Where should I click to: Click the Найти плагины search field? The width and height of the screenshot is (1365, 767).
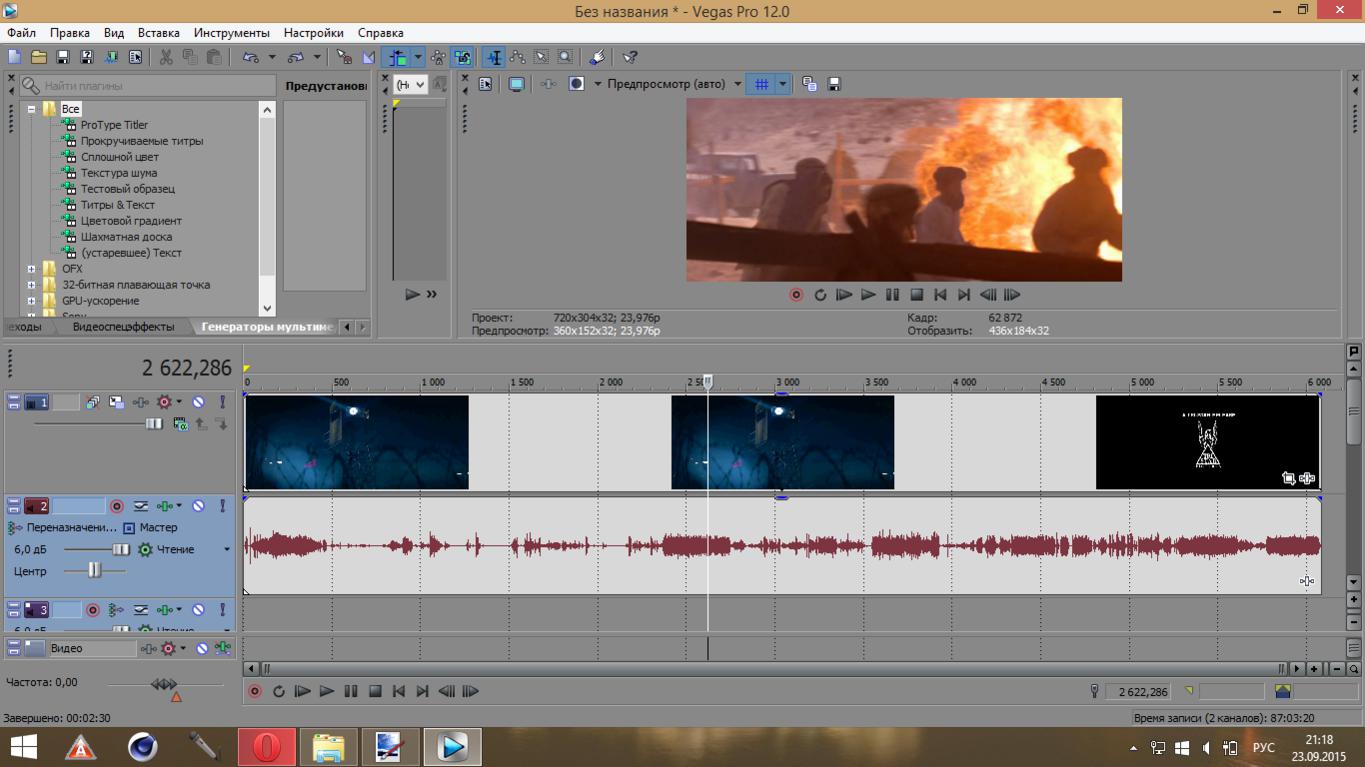pos(150,86)
